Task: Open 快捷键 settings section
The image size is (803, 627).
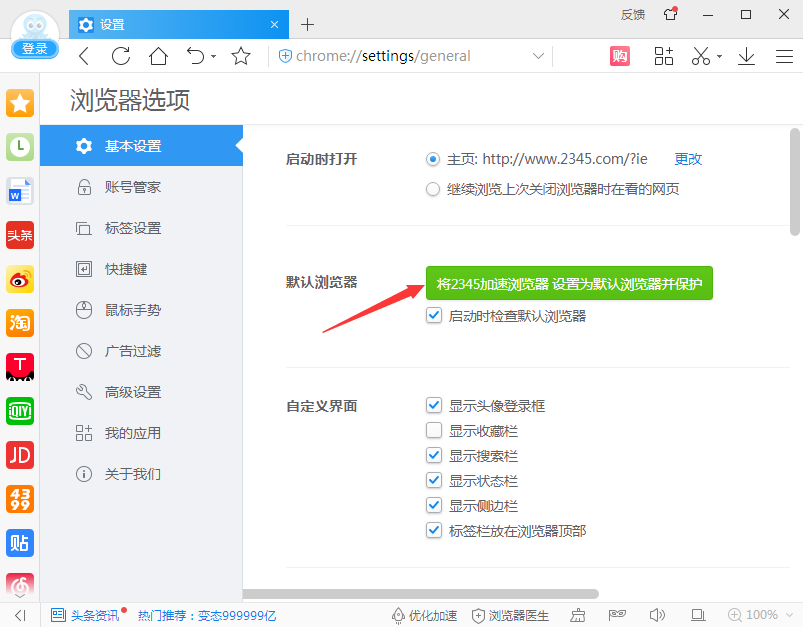Action: point(141,269)
